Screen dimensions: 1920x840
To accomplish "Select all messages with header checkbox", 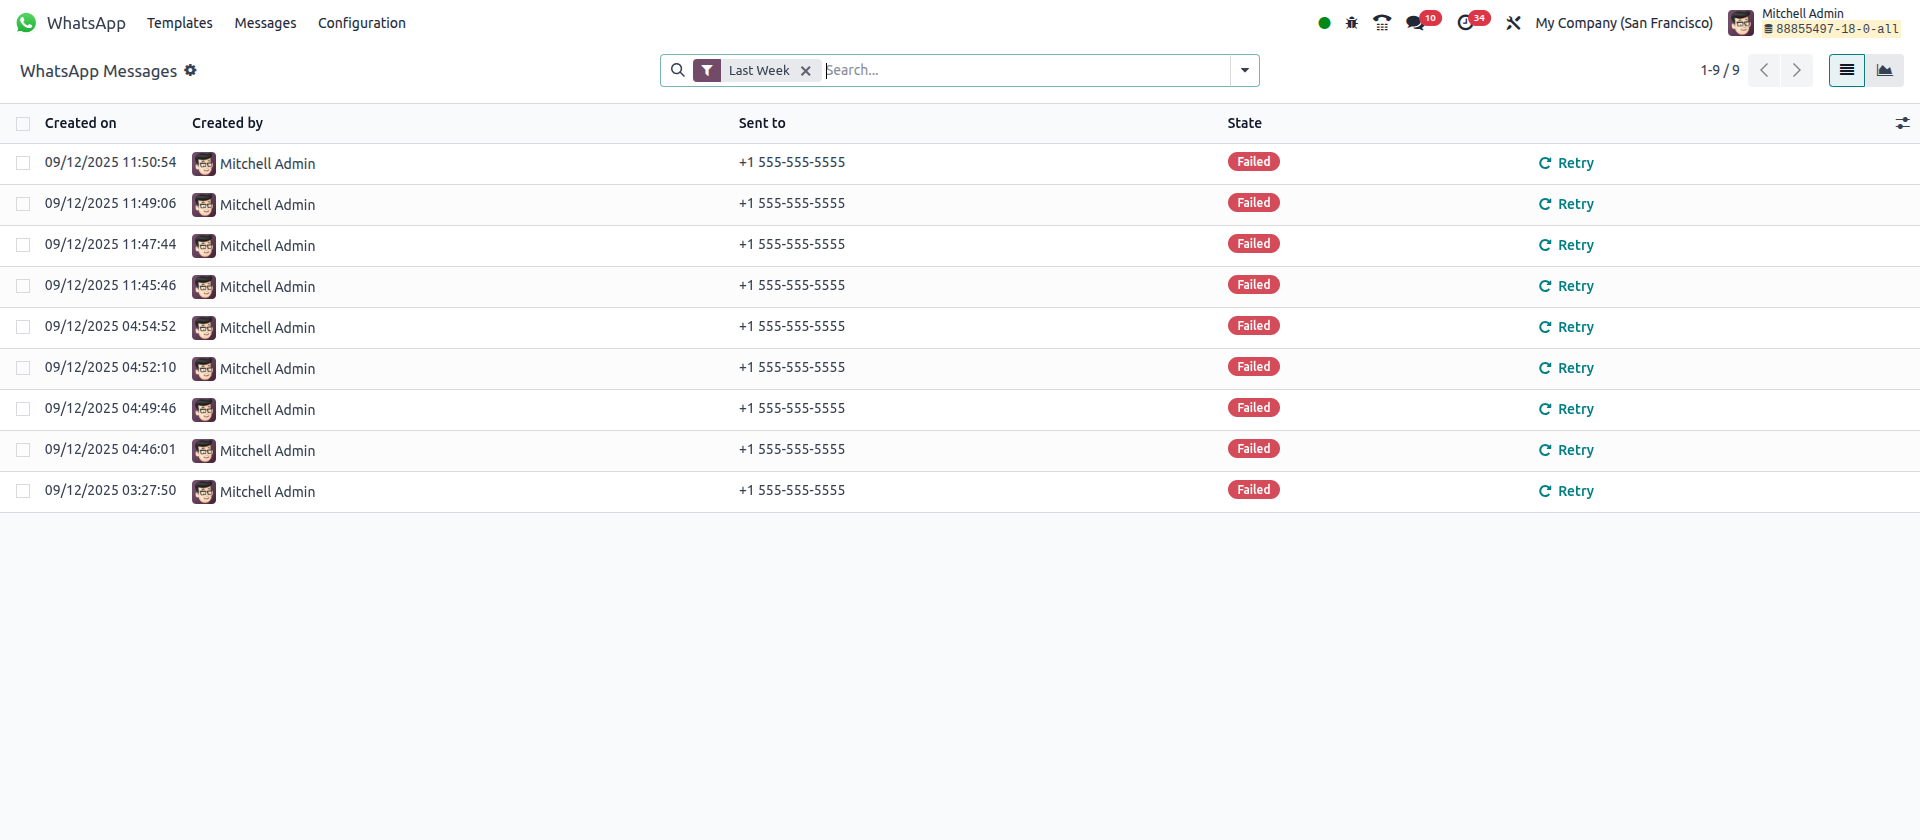I will (x=23, y=124).
